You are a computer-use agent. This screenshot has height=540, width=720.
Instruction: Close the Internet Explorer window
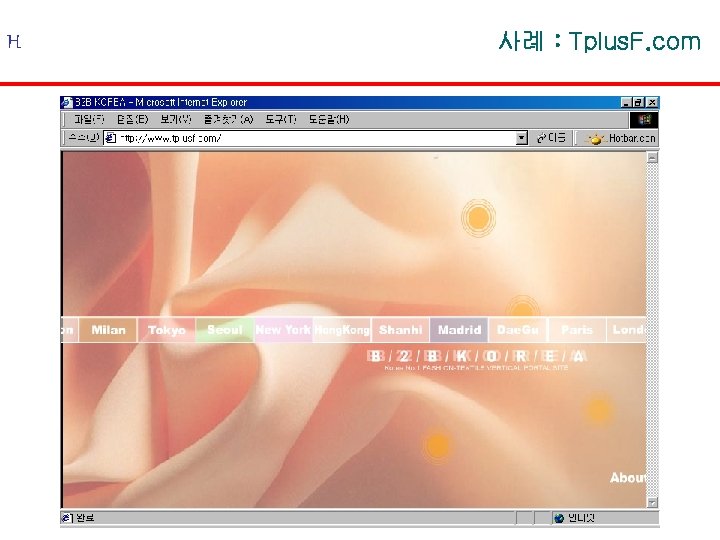click(652, 102)
